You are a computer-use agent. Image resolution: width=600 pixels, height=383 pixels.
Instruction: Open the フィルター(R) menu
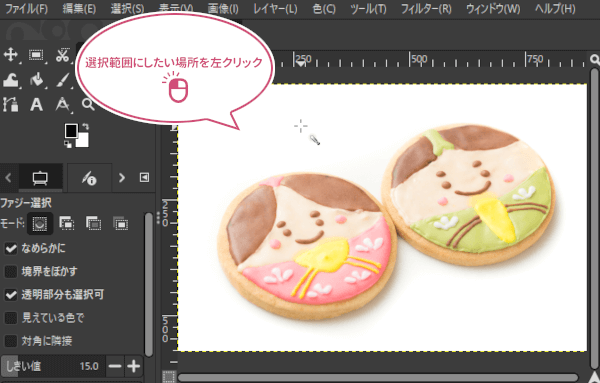pyautogui.click(x=426, y=8)
